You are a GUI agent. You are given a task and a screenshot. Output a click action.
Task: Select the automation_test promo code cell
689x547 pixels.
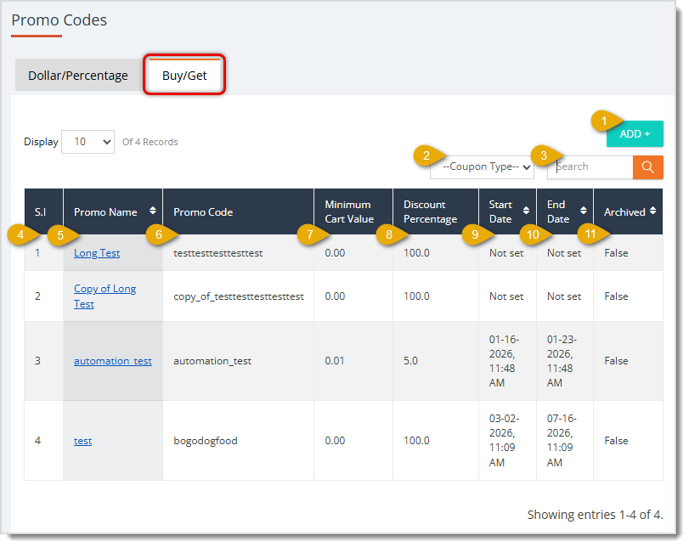(212, 361)
